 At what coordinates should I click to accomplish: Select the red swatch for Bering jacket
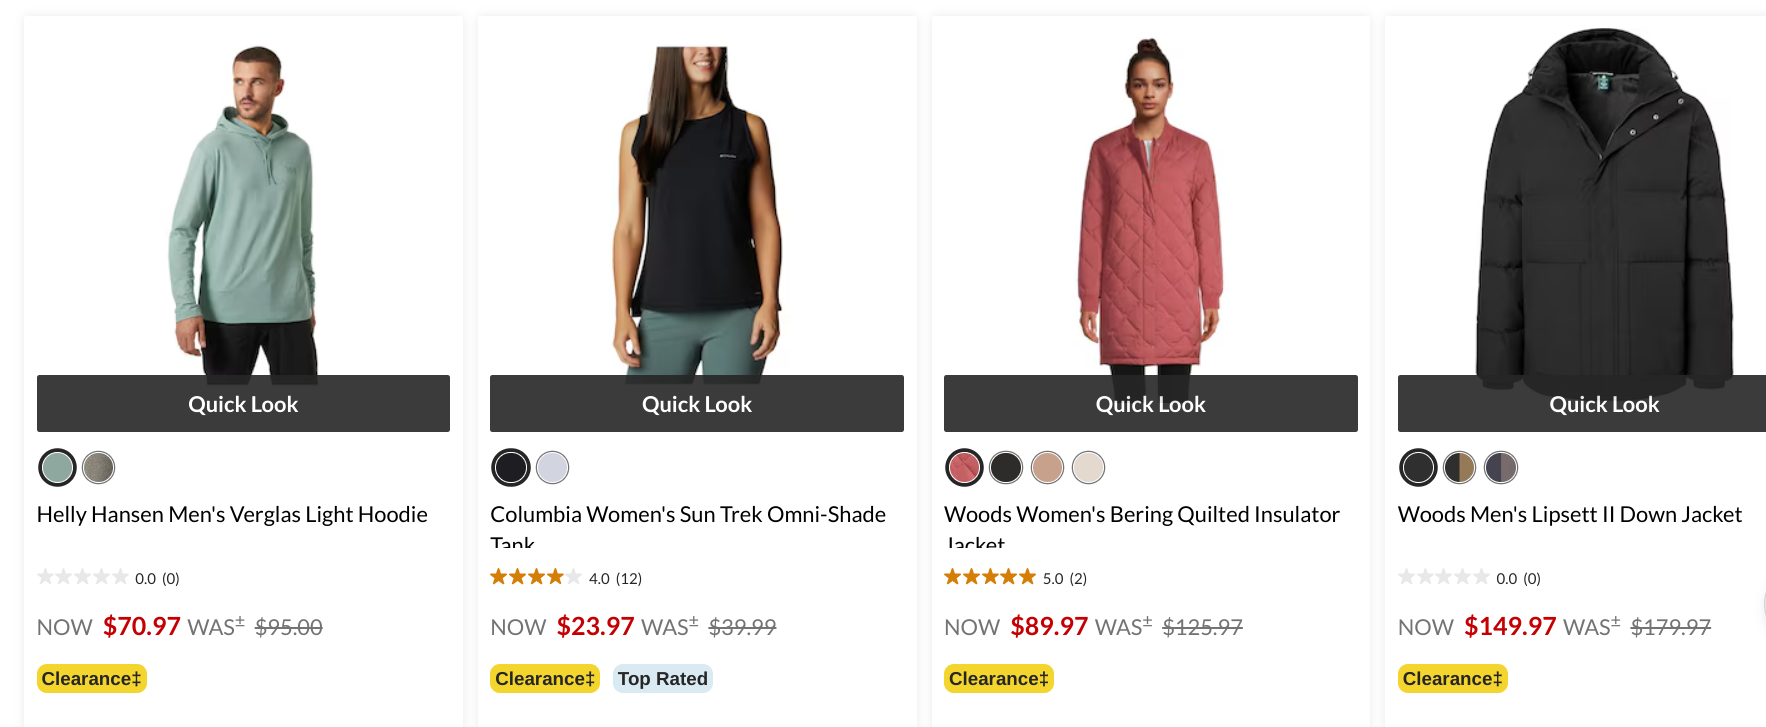(964, 467)
